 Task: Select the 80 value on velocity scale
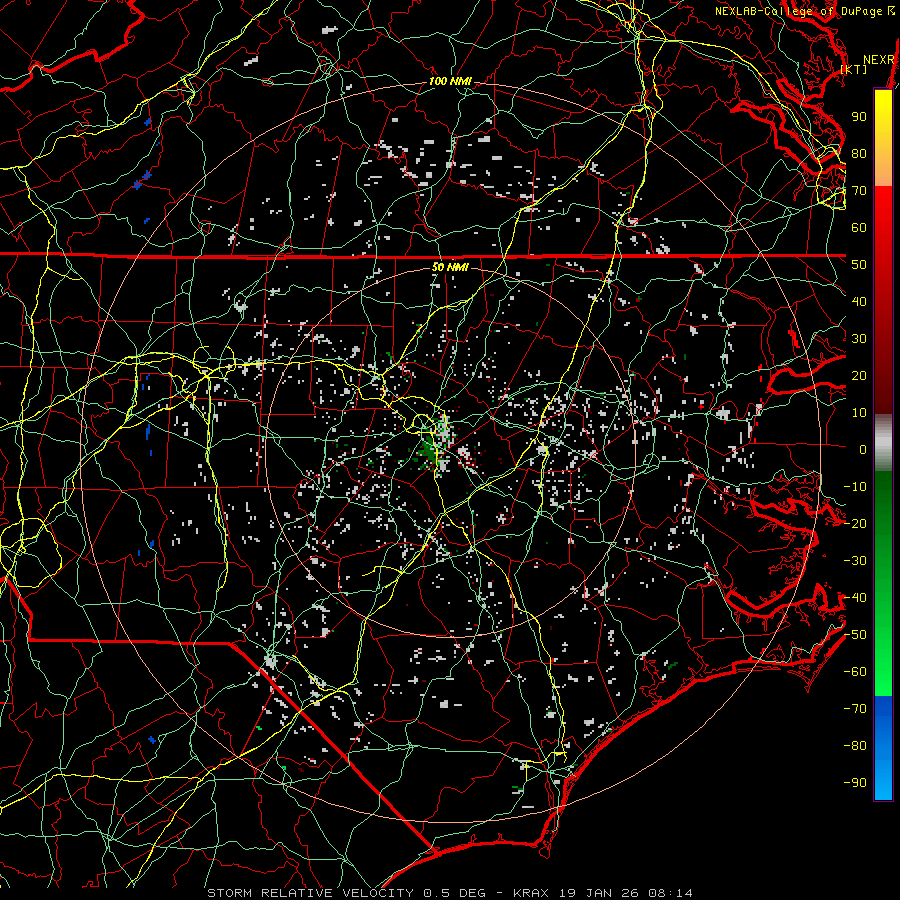859,154
